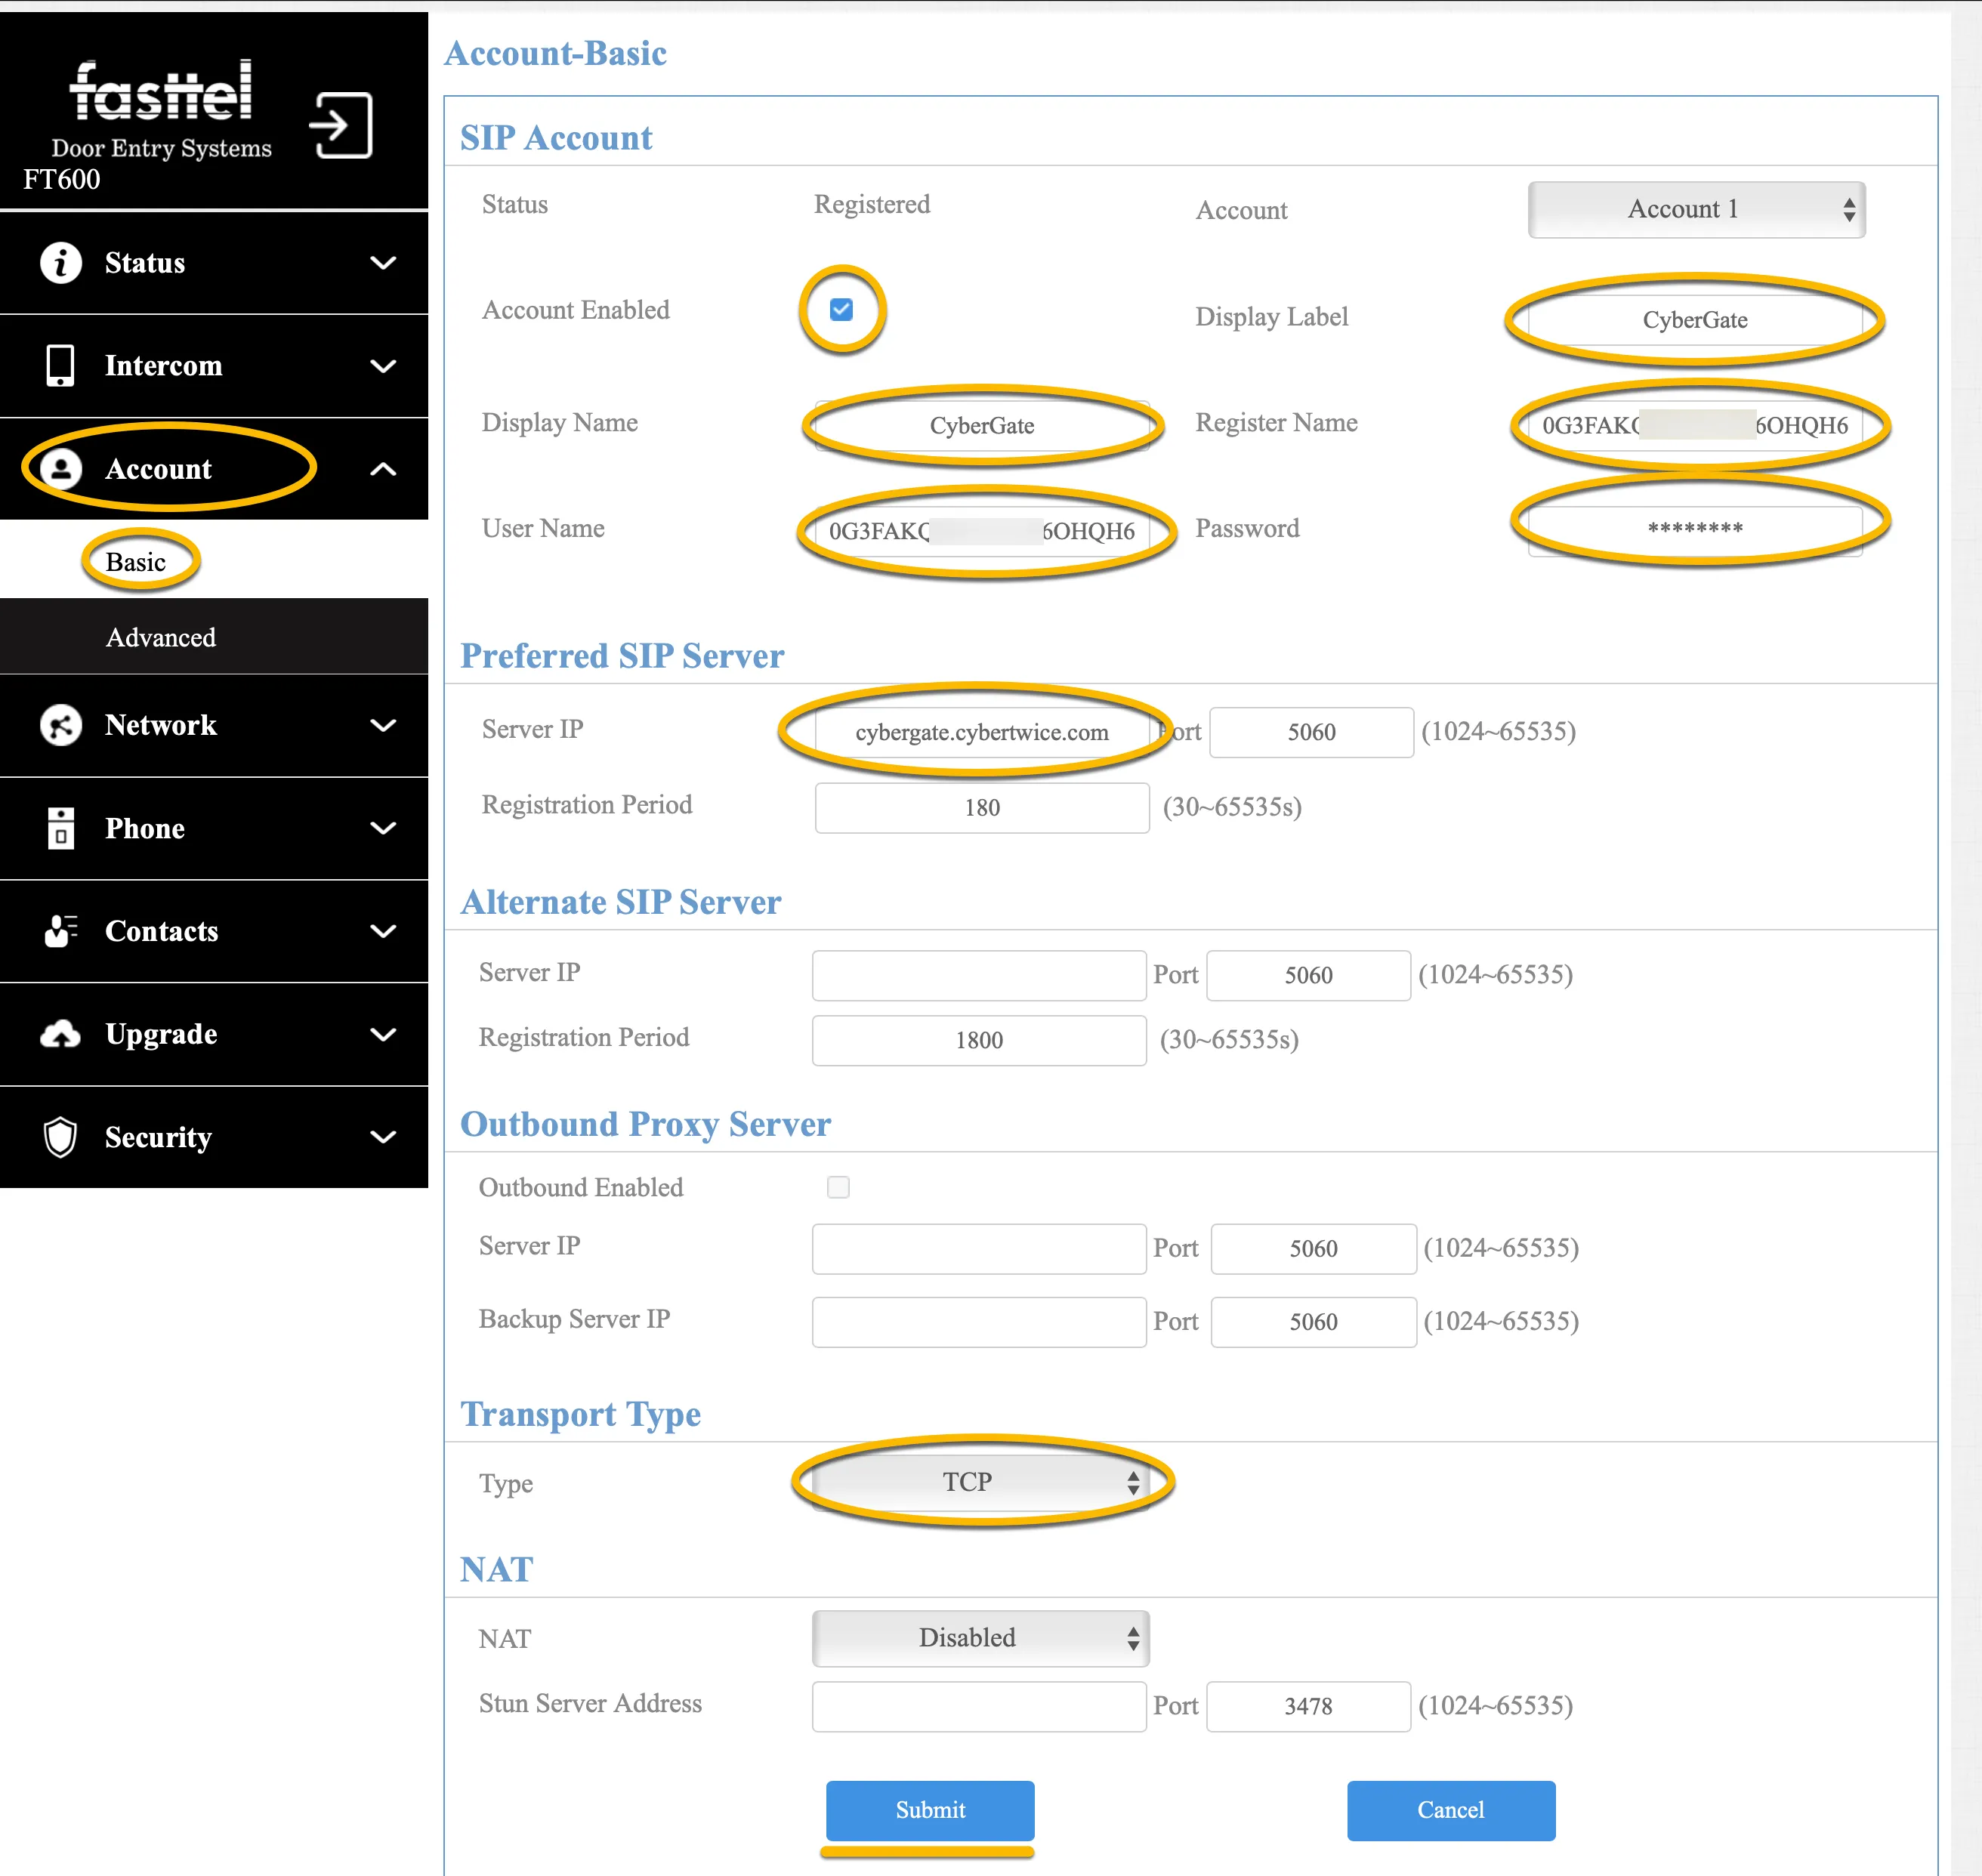Open the Security menu label
This screenshot has width=1982, height=1876.
158,1138
